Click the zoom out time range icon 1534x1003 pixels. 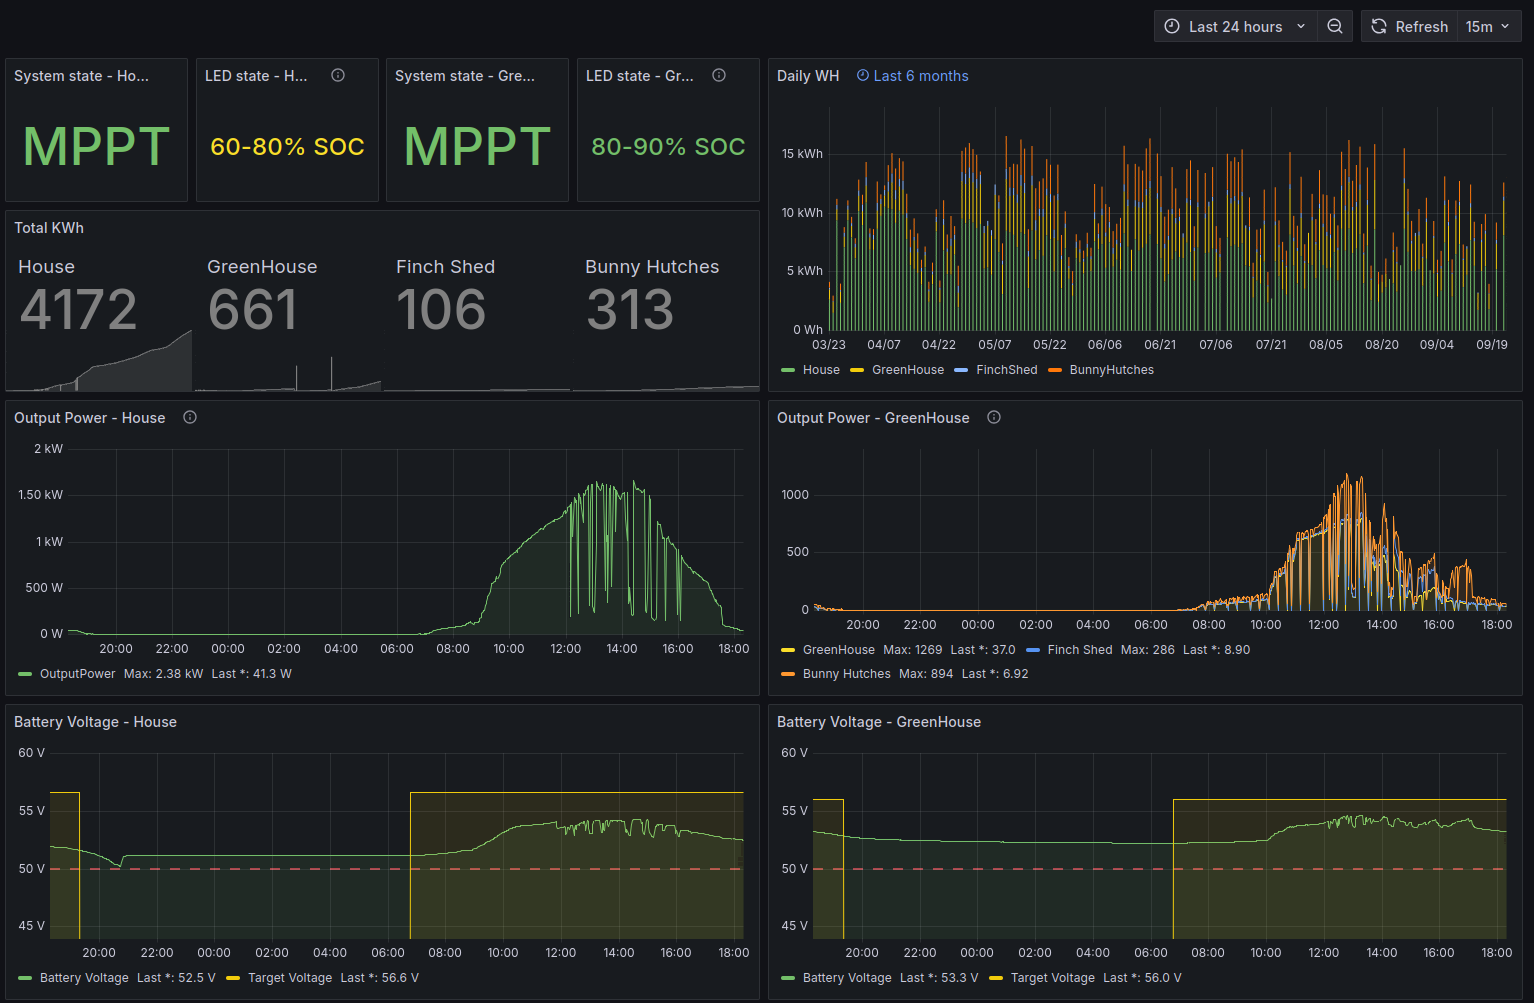coord(1335,27)
